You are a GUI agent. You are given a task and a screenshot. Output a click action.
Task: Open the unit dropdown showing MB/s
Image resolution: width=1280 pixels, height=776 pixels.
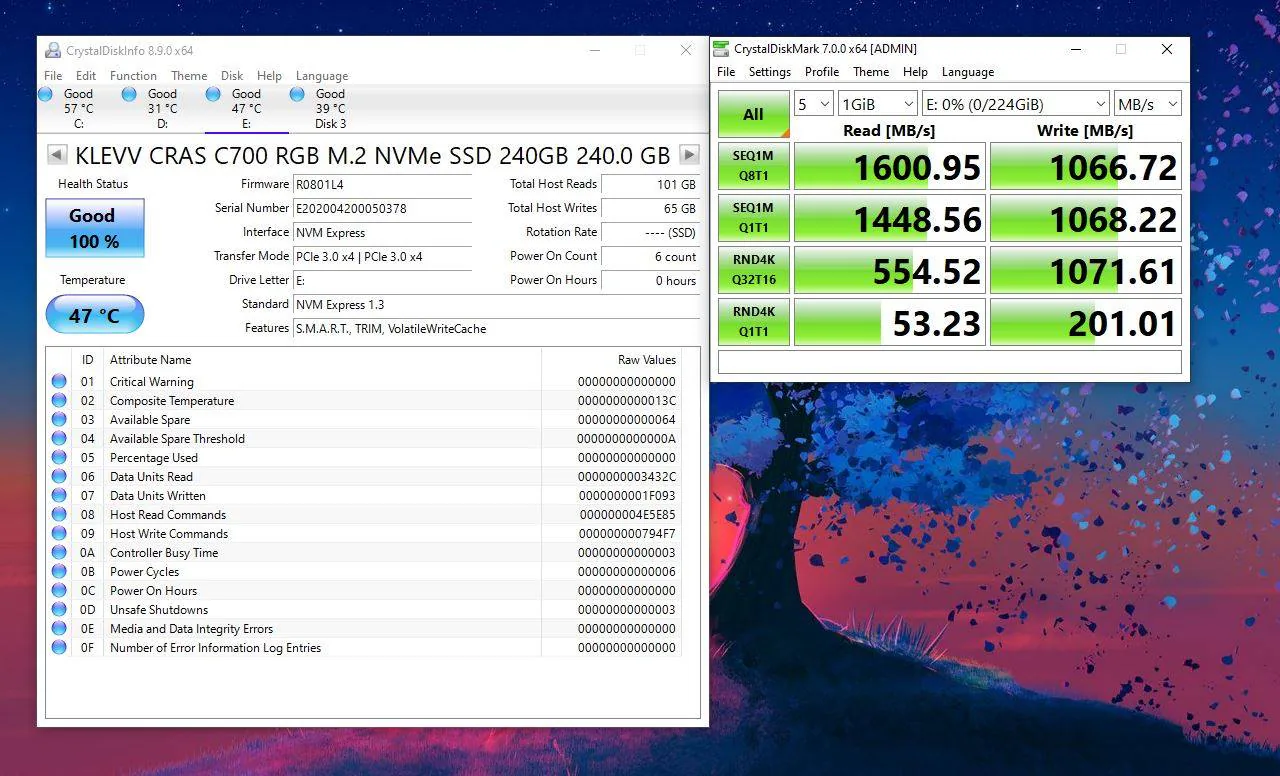[x=1148, y=104]
